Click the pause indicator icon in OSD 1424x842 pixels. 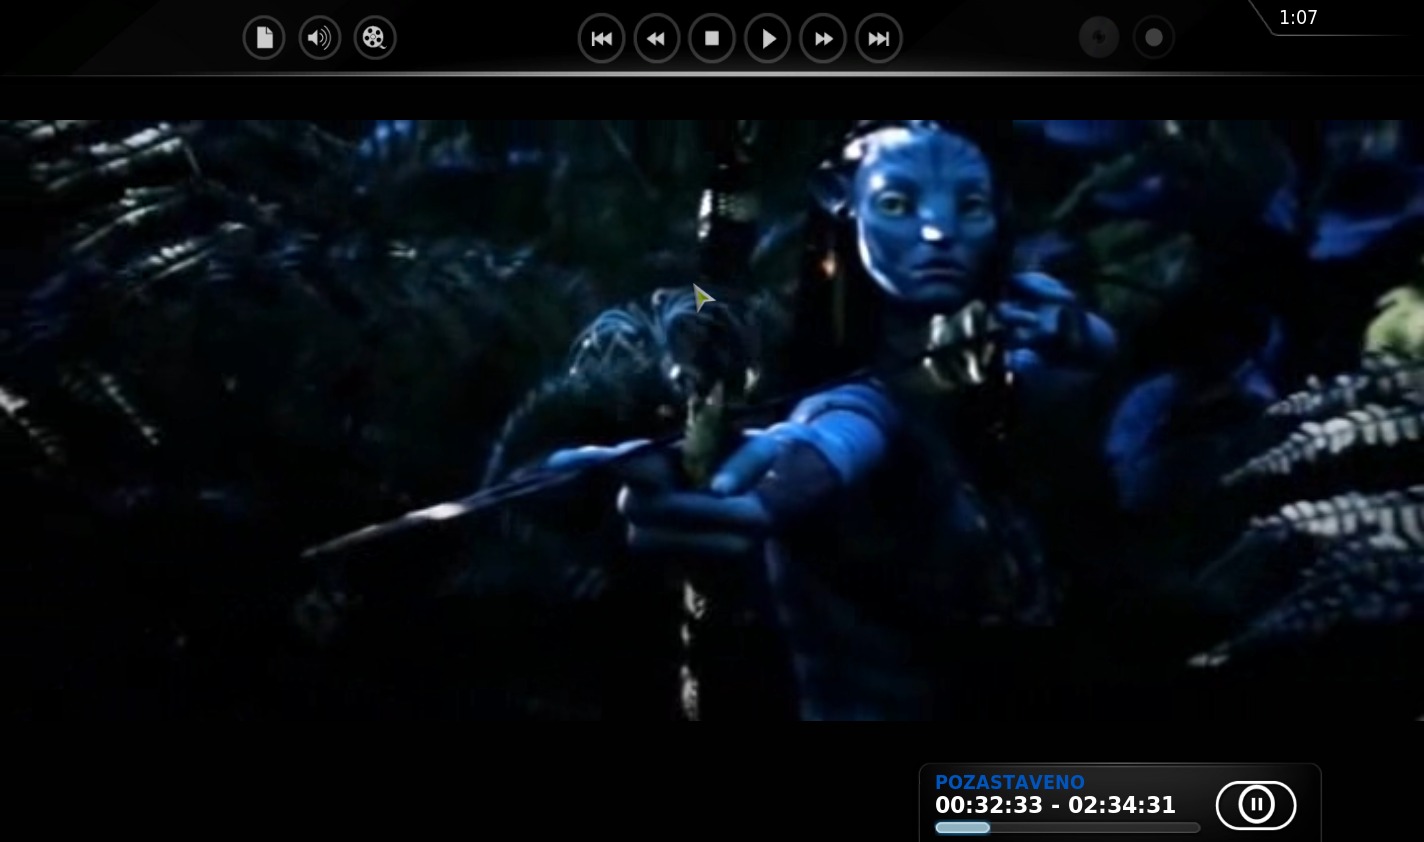1256,805
